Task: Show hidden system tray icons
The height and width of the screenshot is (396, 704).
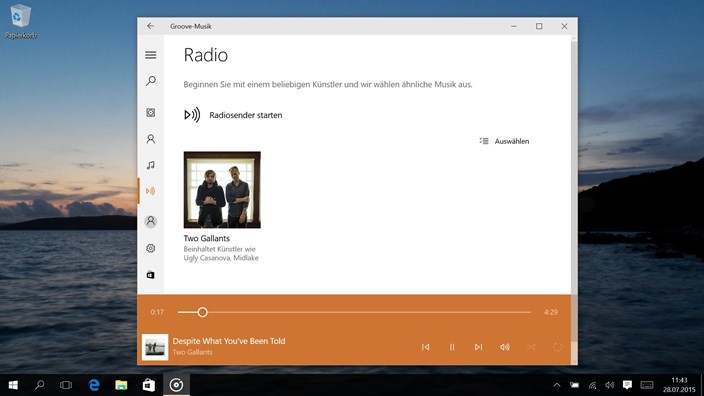Action: click(x=557, y=385)
